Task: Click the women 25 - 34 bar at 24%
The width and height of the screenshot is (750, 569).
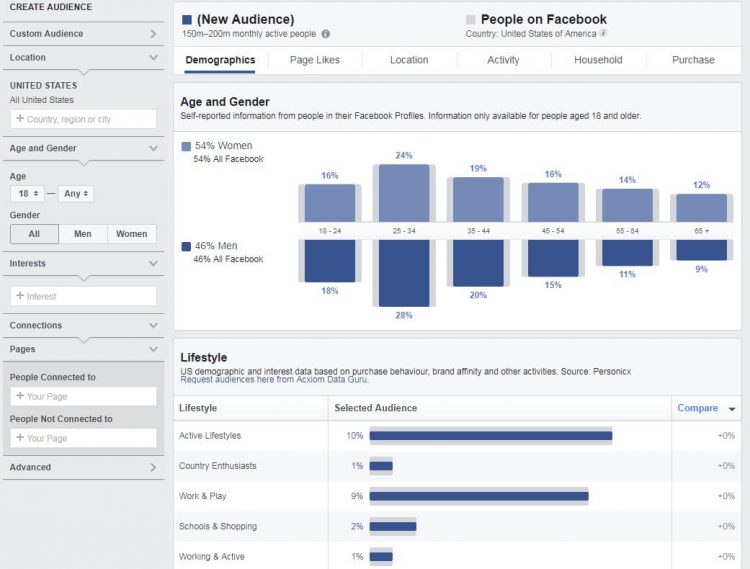Action: (404, 193)
